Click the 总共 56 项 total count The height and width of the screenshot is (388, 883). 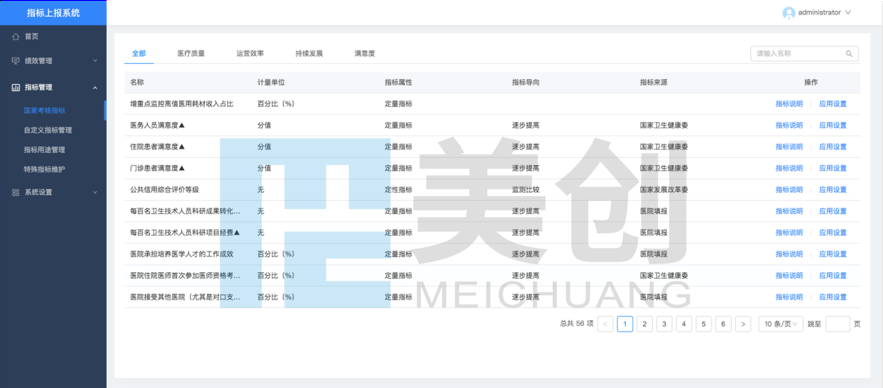pos(577,324)
